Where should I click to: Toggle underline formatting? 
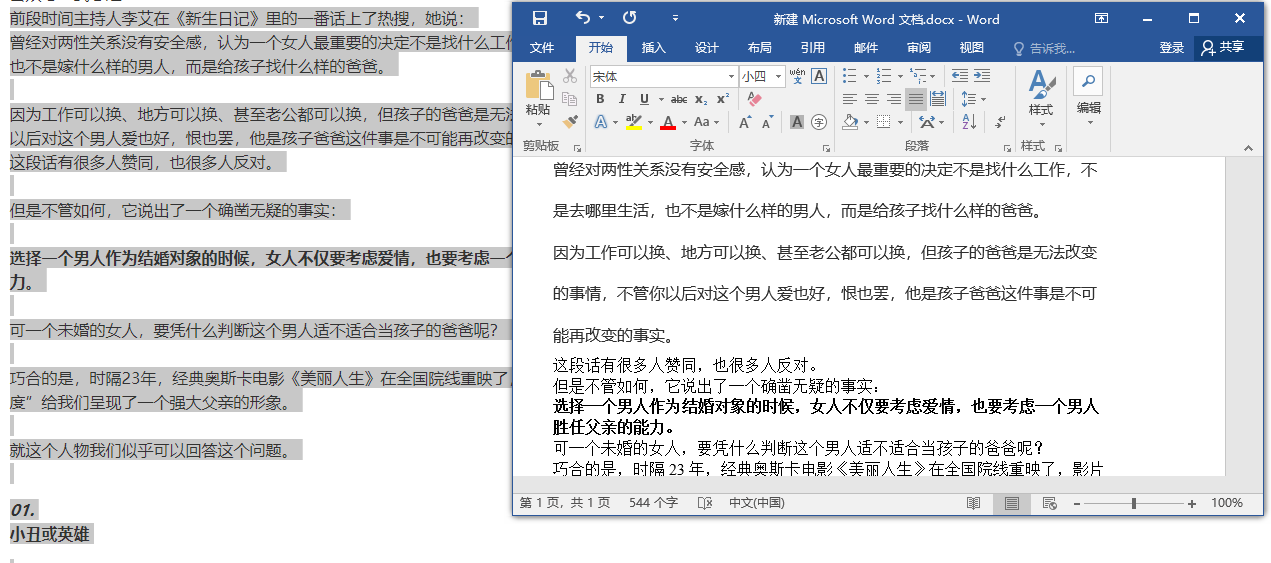644,99
